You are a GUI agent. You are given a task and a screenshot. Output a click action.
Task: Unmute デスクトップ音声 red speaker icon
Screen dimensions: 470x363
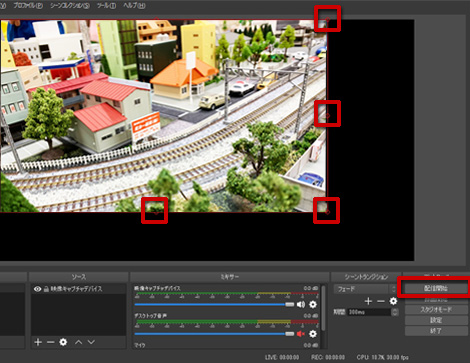click(301, 334)
